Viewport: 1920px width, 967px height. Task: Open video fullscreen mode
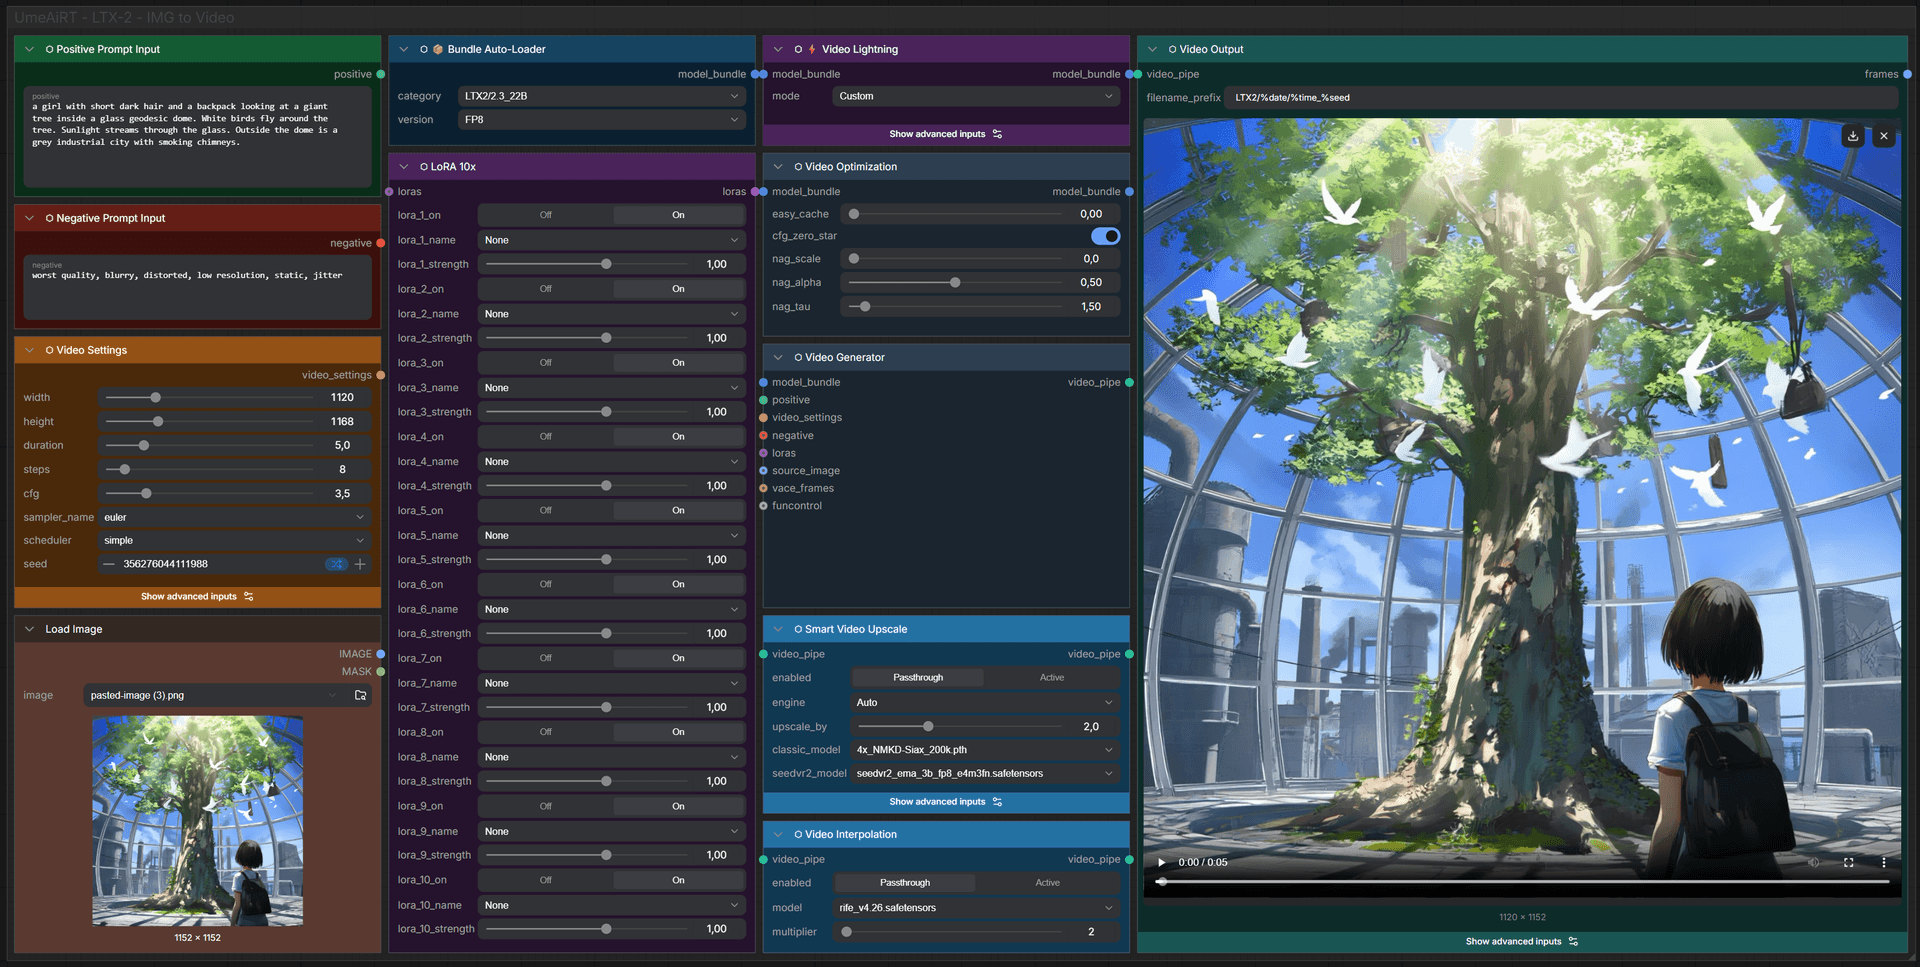(x=1849, y=862)
